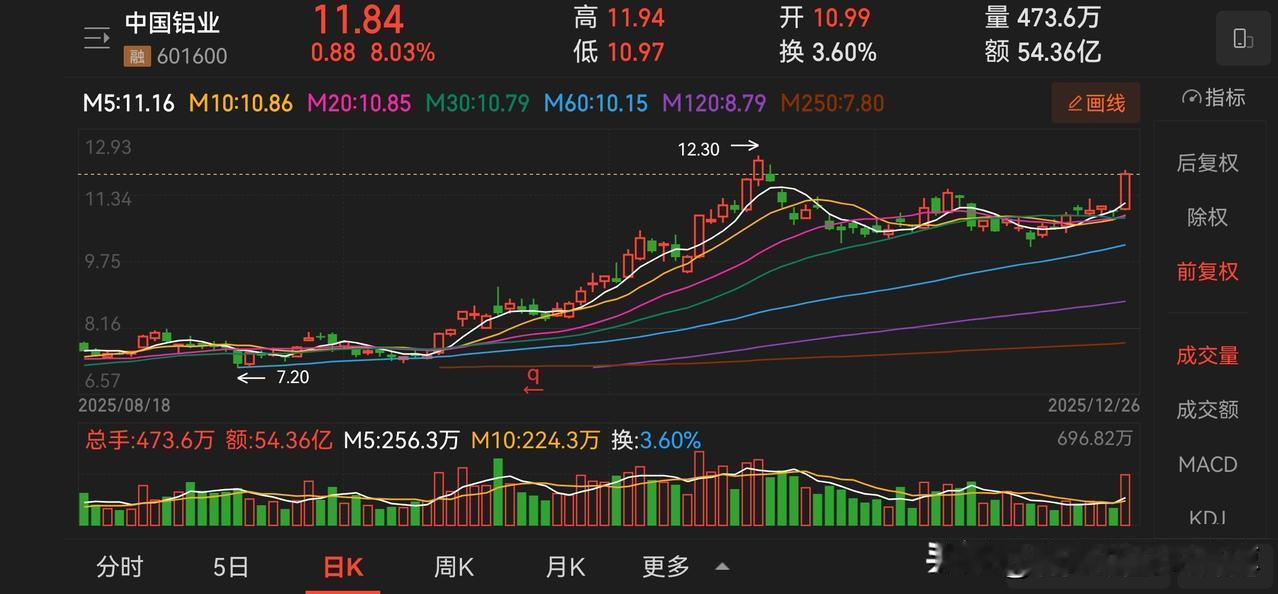Viewport: 1278px width, 594px height.
Task: Open the menu icon beside 中国铝业
Action: pos(97,39)
